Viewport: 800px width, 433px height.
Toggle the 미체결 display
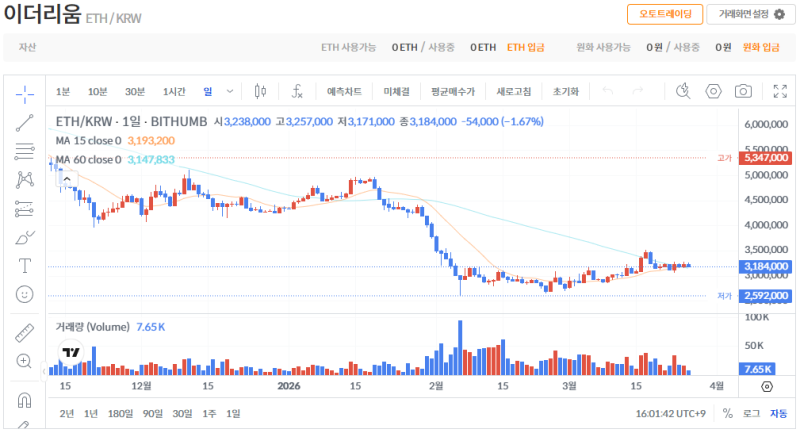pyautogui.click(x=396, y=91)
